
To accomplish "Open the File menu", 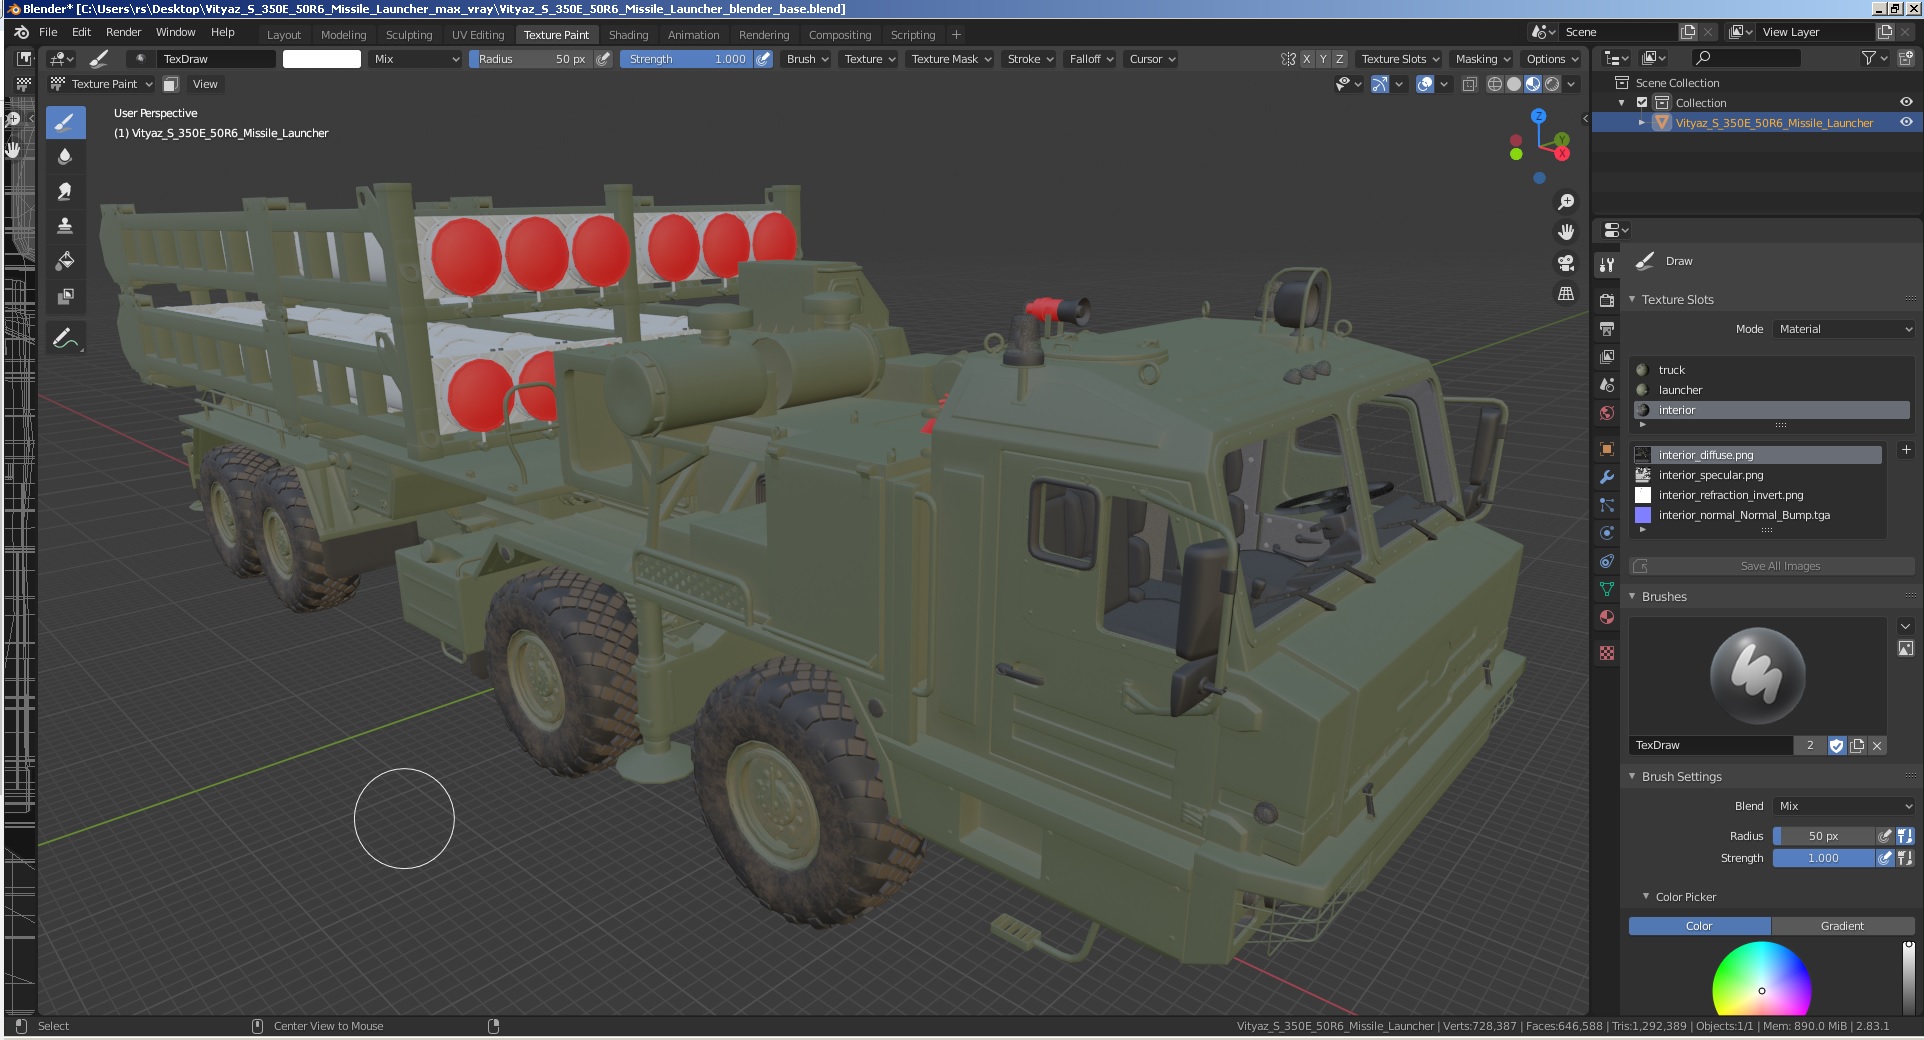I will point(48,32).
